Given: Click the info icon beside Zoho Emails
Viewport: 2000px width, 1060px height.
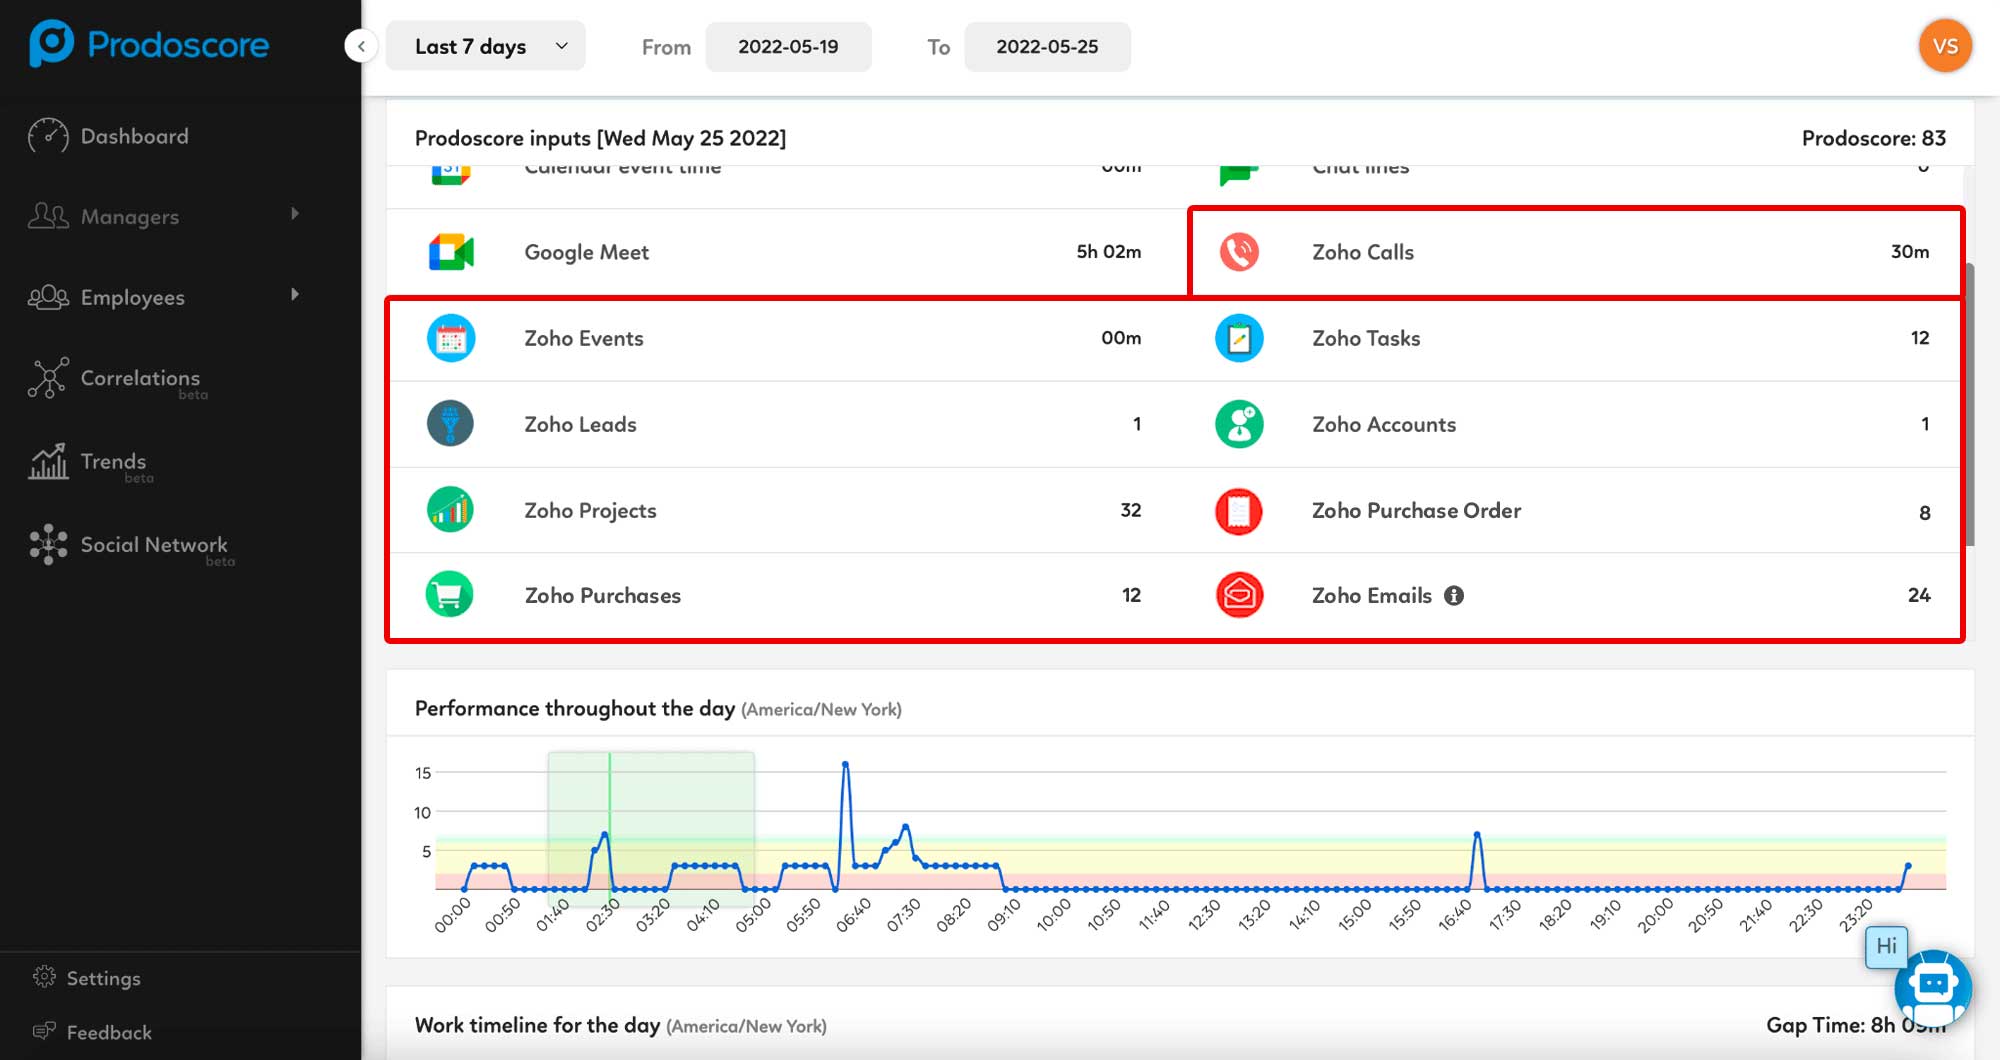Looking at the screenshot, I should tap(1454, 596).
